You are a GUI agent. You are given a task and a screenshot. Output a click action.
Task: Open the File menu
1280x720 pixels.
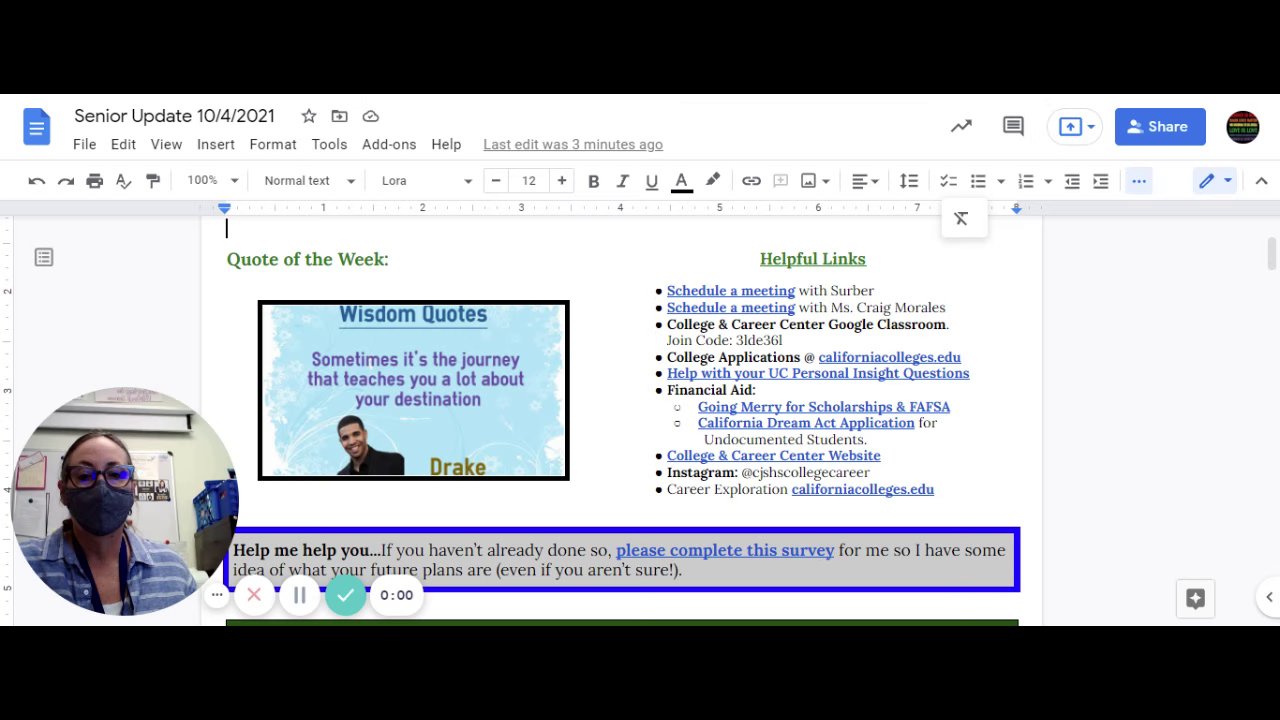coord(84,144)
